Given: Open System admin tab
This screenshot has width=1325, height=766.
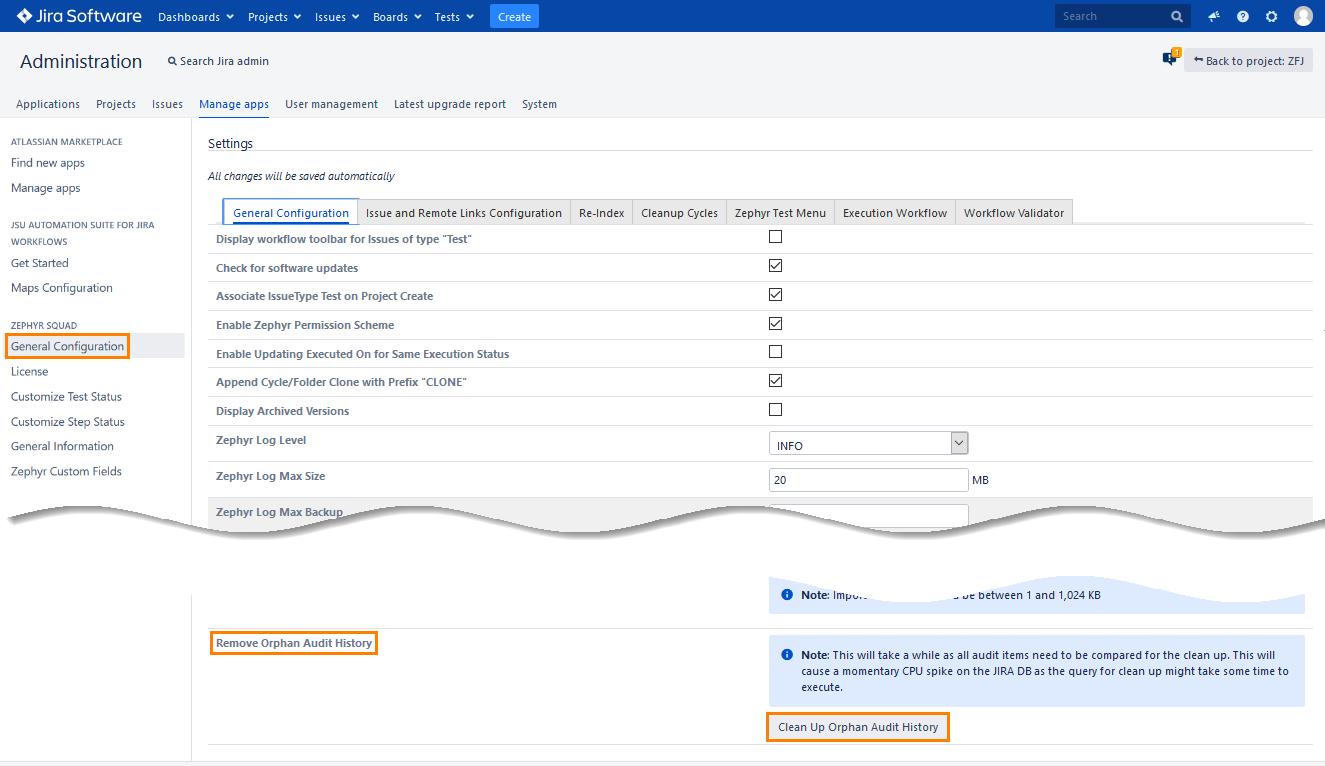Looking at the screenshot, I should tap(539, 104).
